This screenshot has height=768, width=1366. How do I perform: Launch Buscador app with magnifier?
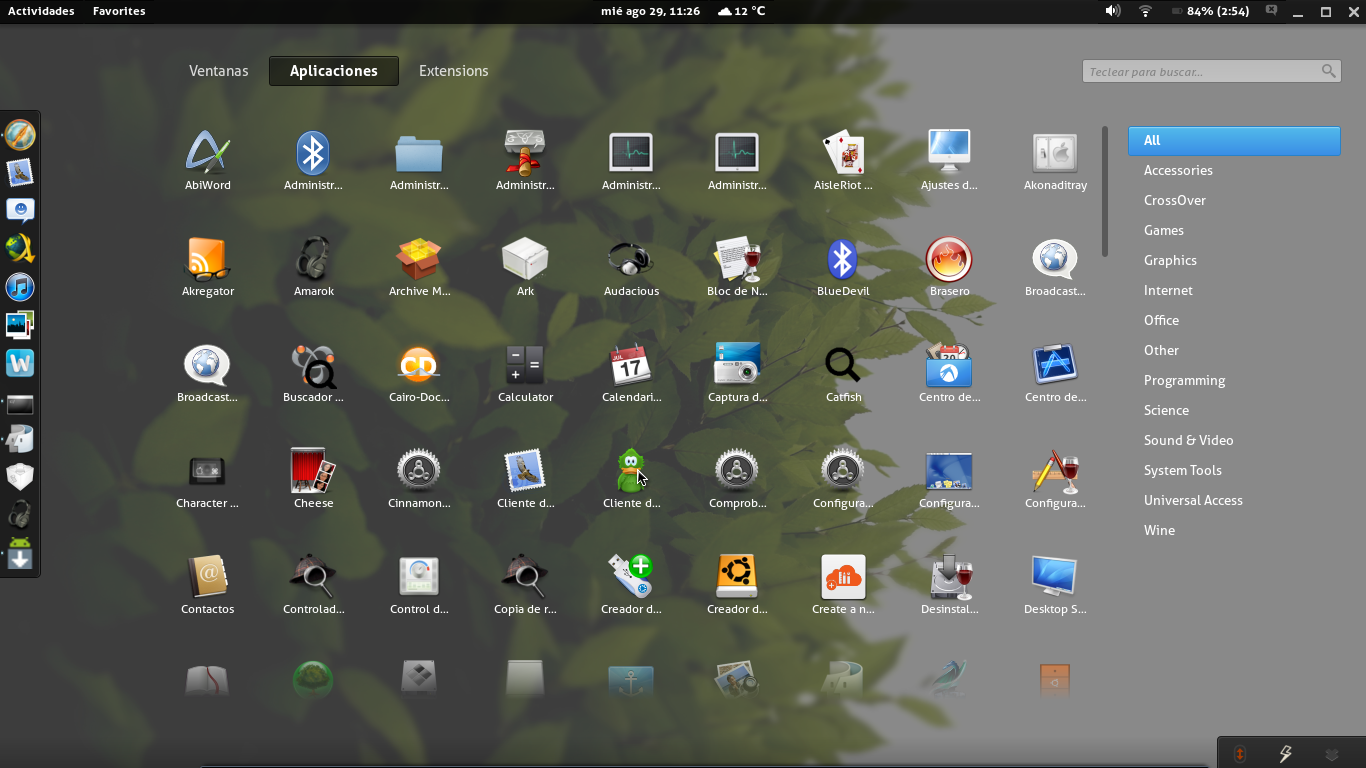tap(314, 372)
